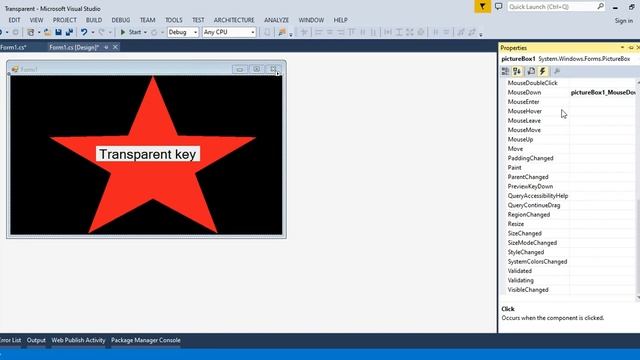Open the New Project dropdown arrow

(x=38, y=33)
